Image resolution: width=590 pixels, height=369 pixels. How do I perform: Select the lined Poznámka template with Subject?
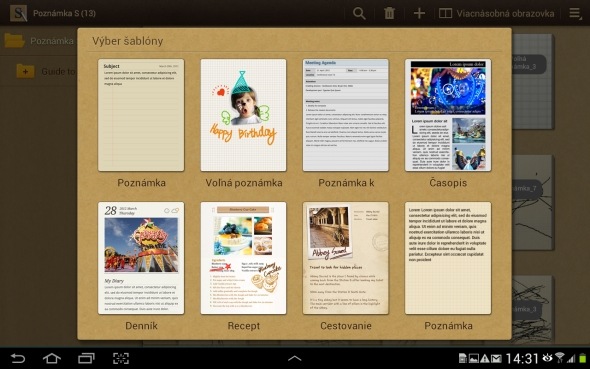[141, 115]
